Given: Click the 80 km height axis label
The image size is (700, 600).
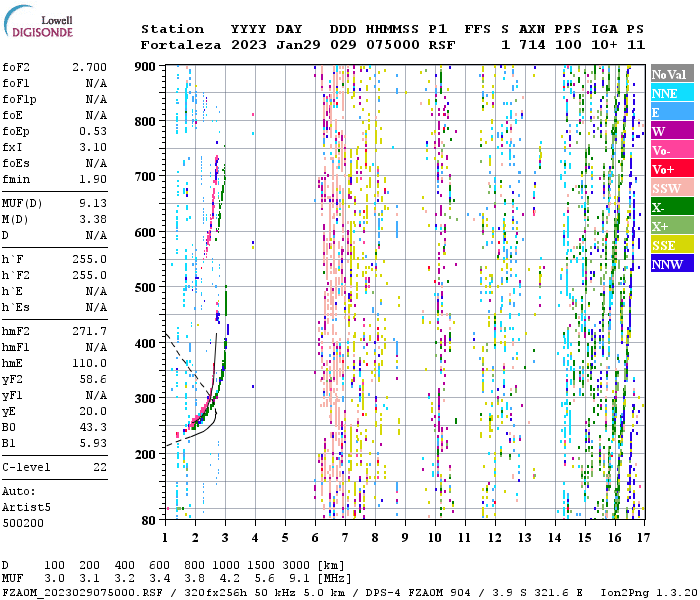Looking at the screenshot, I should (x=149, y=521).
